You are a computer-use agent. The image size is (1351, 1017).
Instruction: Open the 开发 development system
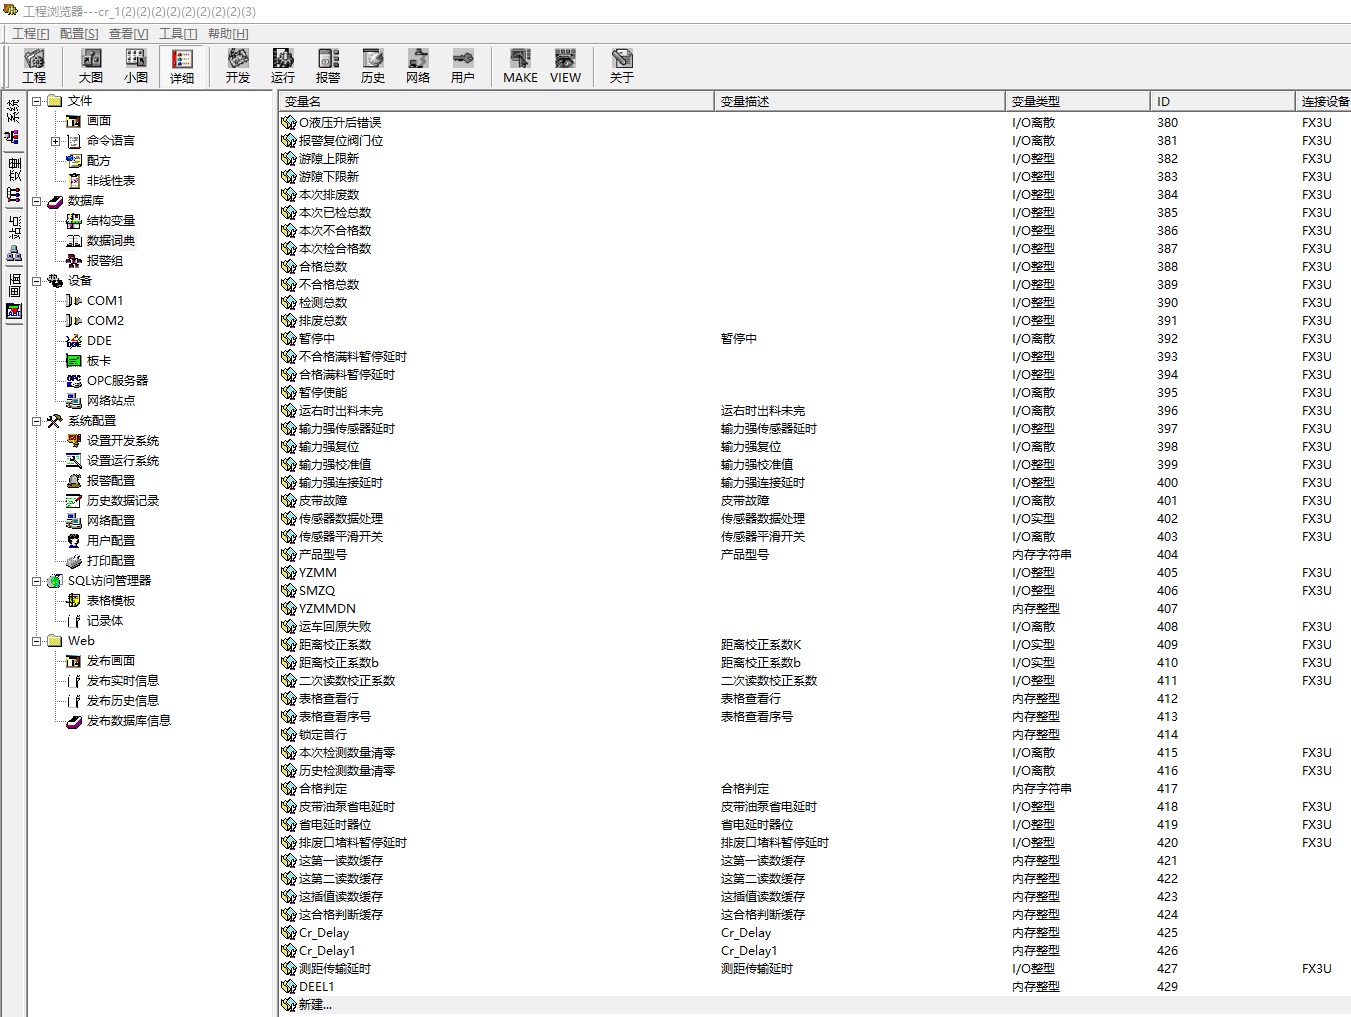(238, 66)
